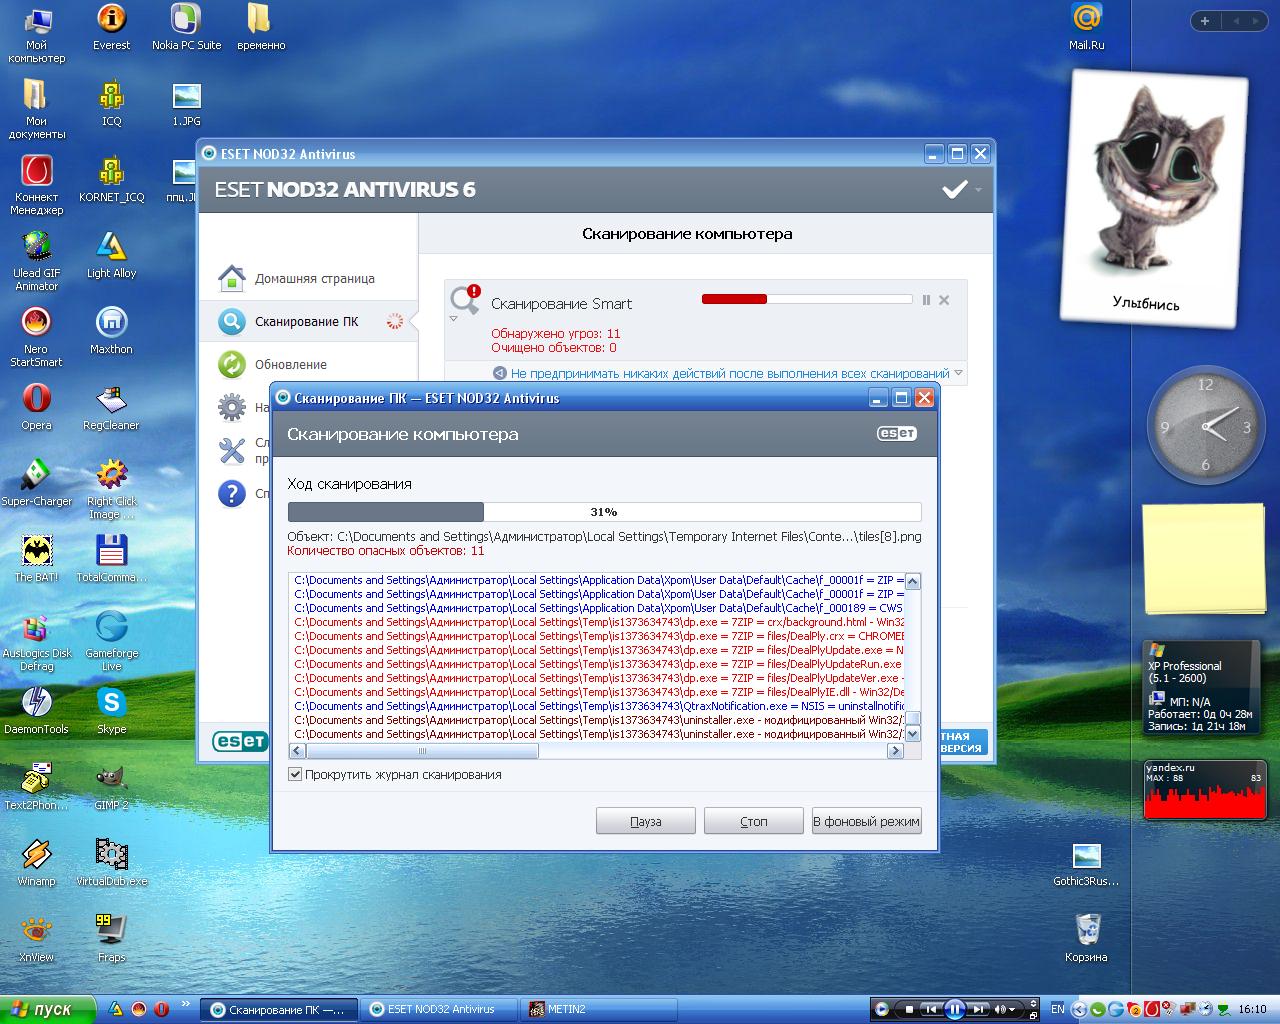Open Everest desktop icon
The height and width of the screenshot is (1024, 1280).
(x=111, y=27)
